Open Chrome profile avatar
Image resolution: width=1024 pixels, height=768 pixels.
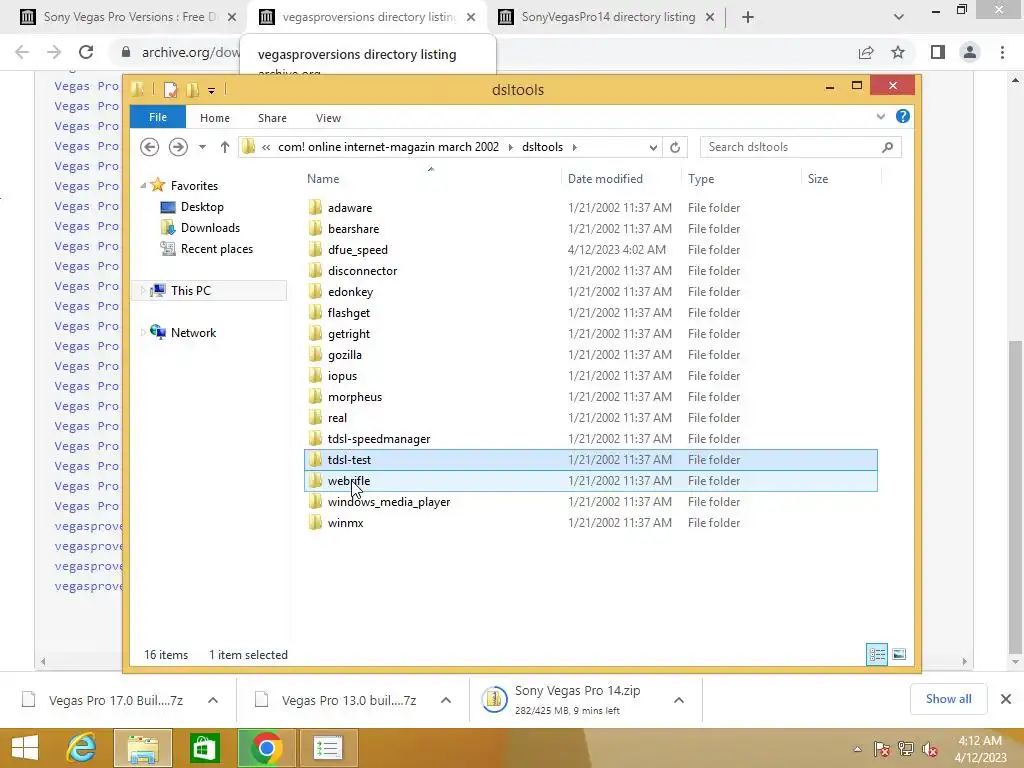(970, 52)
